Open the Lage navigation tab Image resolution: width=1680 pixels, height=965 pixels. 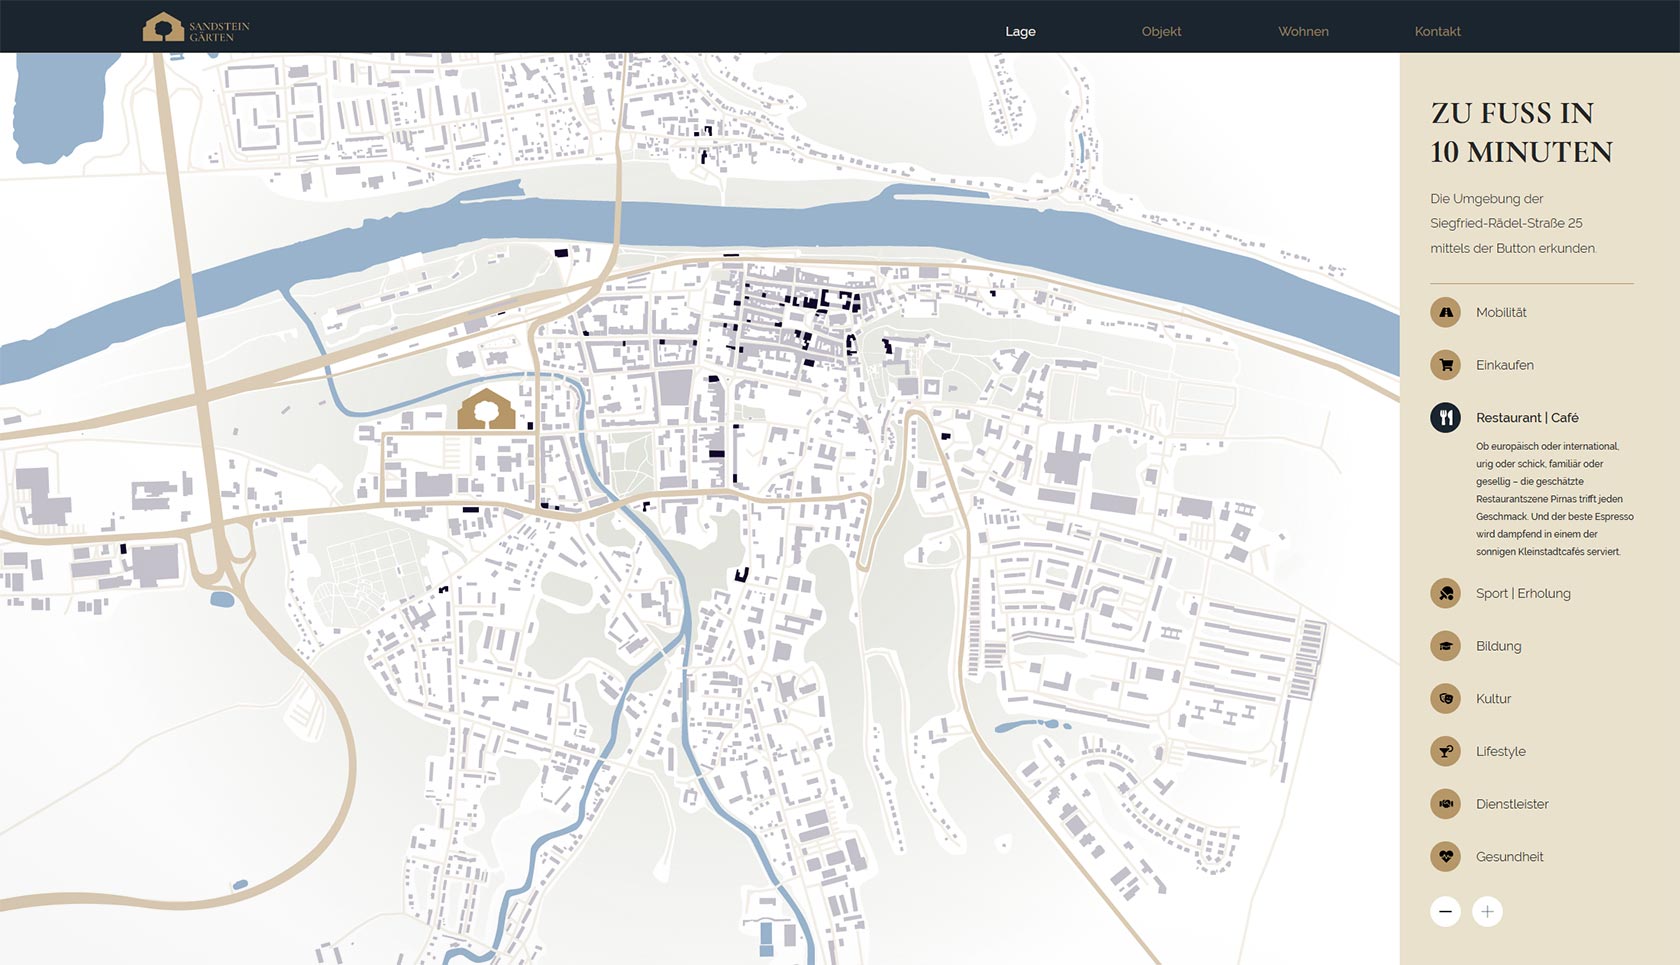click(x=1020, y=32)
